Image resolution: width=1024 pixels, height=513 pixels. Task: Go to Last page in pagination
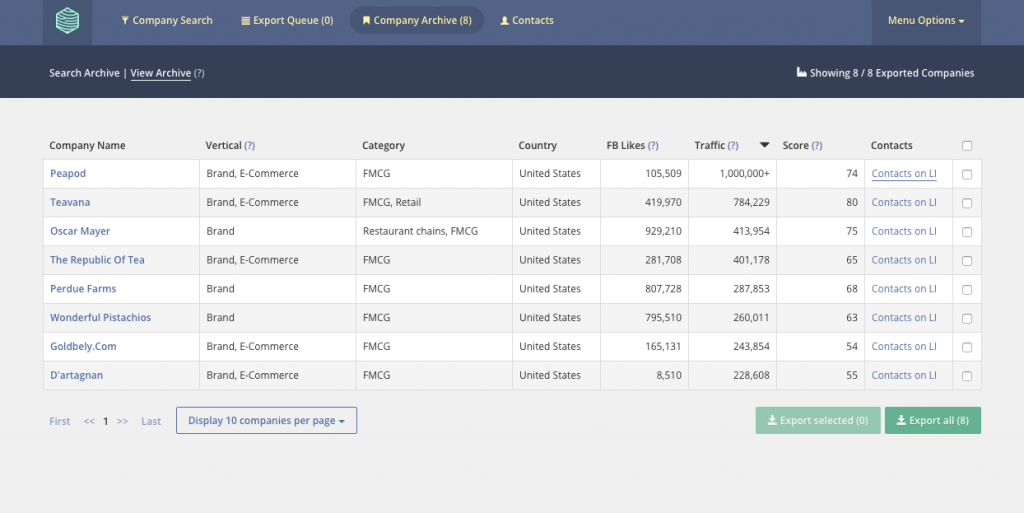[x=151, y=421]
